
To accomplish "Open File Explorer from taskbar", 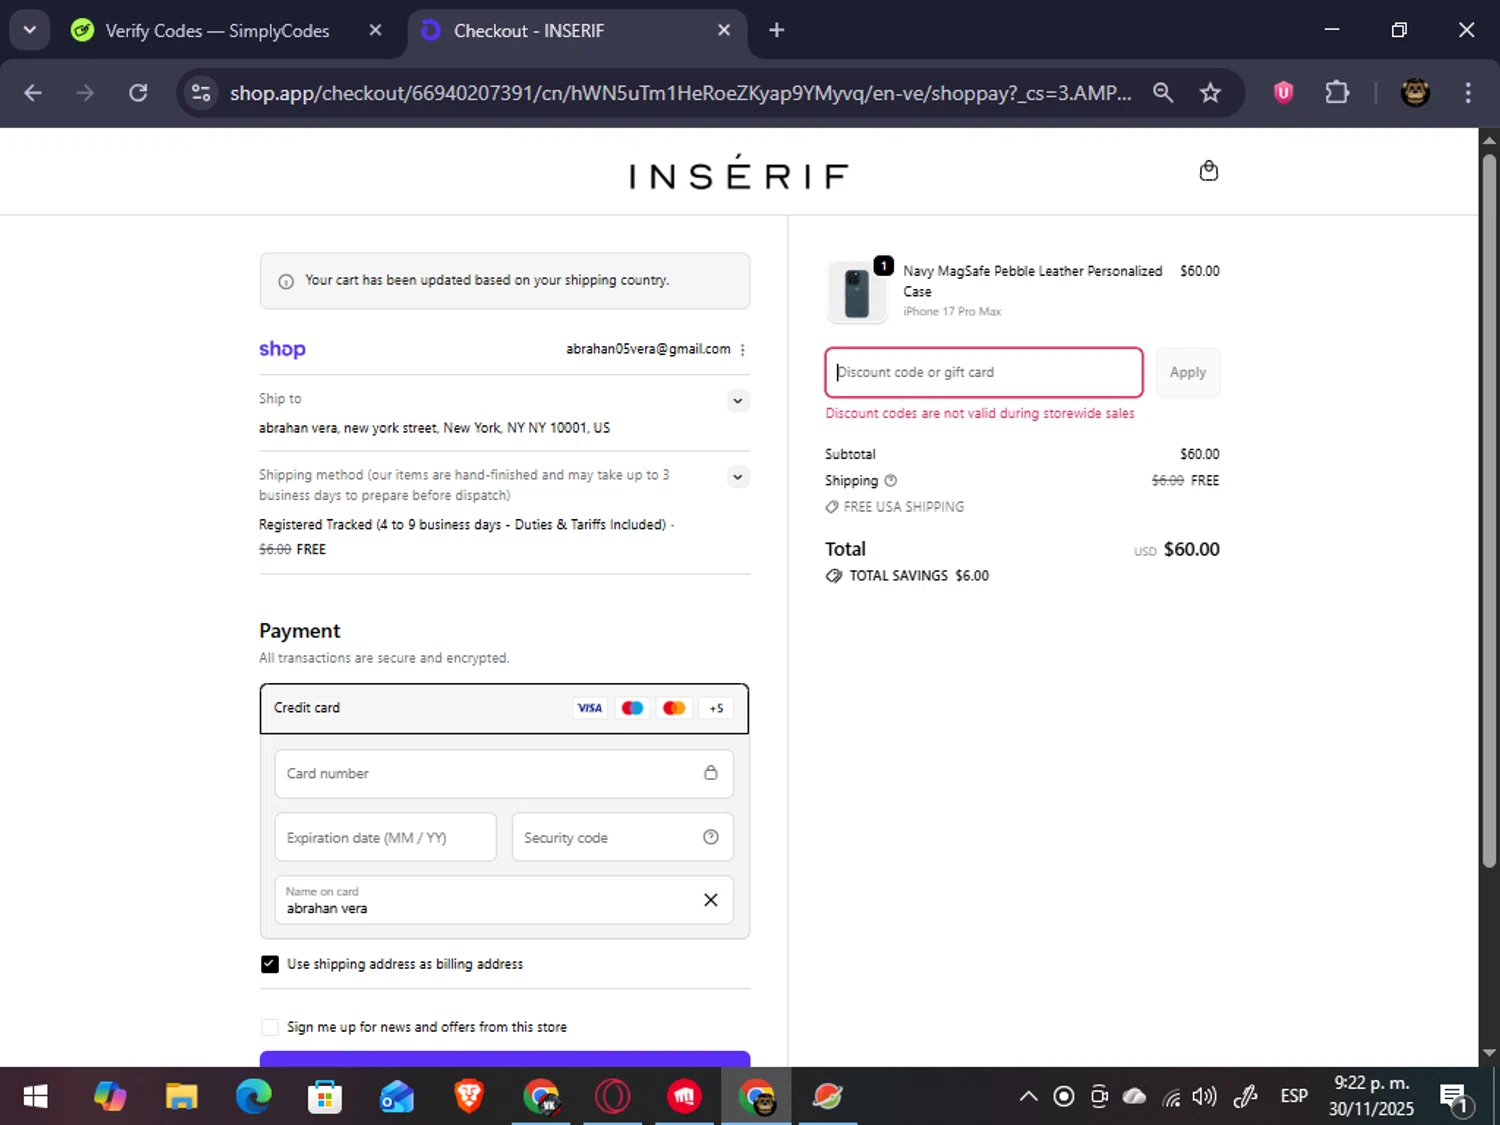I will coord(181,1097).
